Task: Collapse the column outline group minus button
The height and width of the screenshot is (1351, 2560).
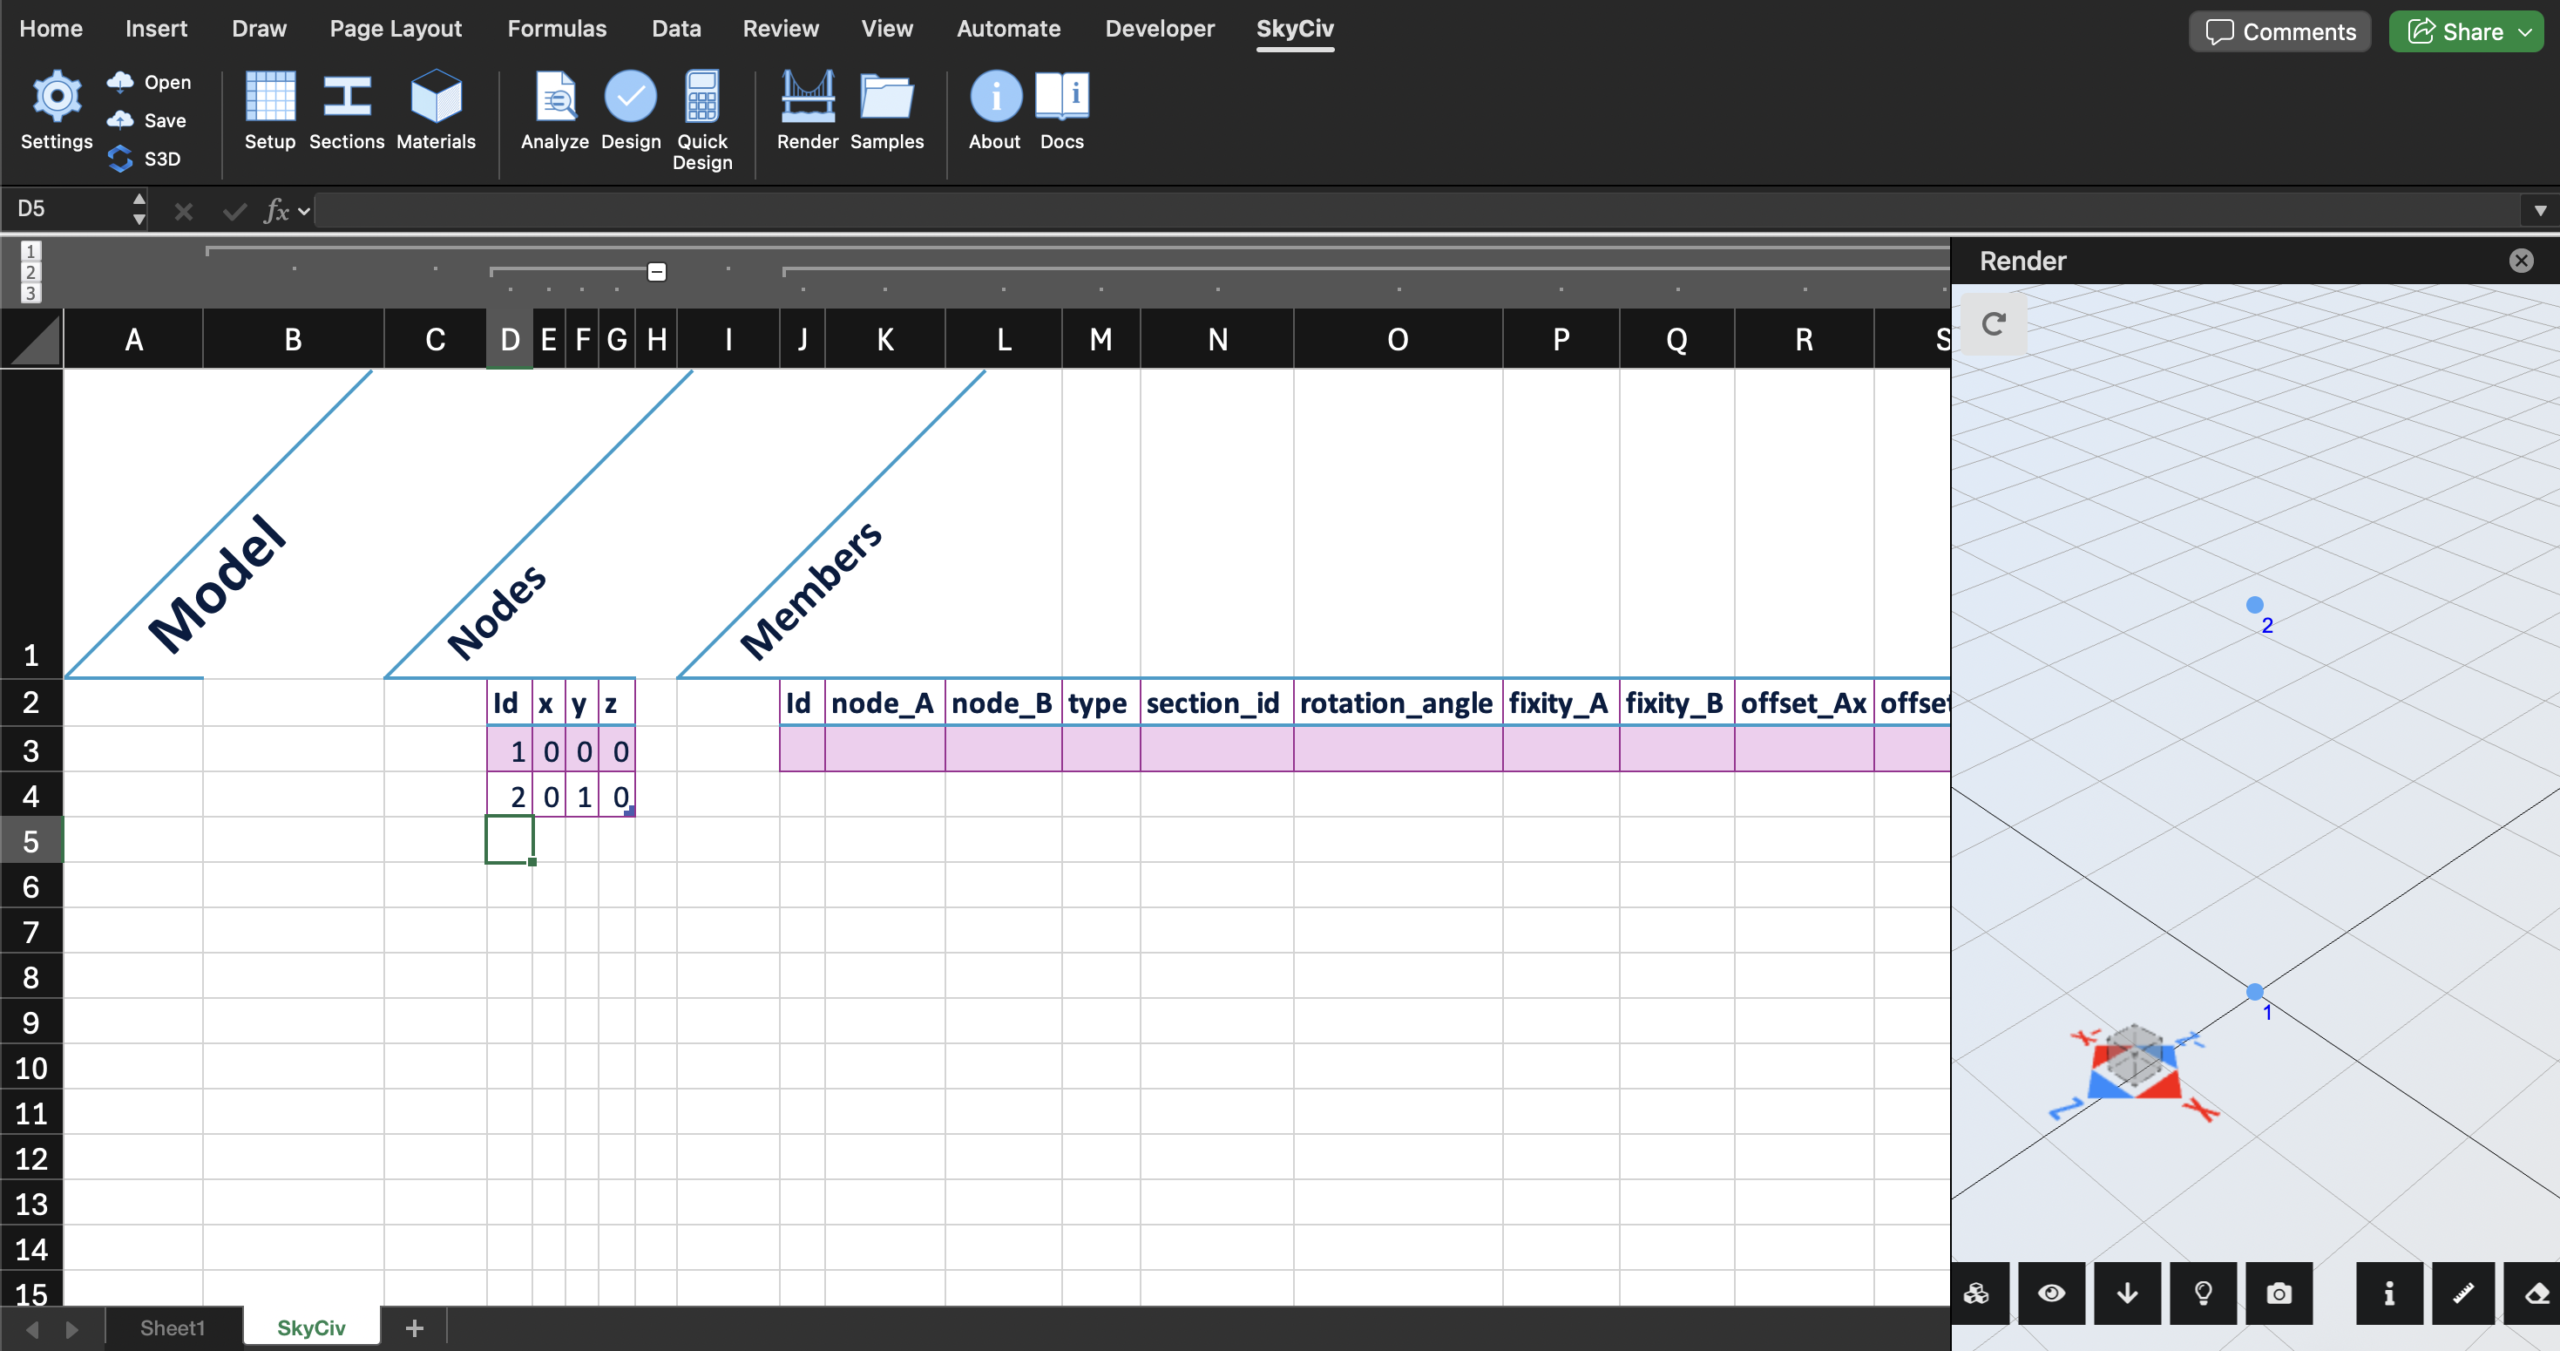Action: [657, 272]
